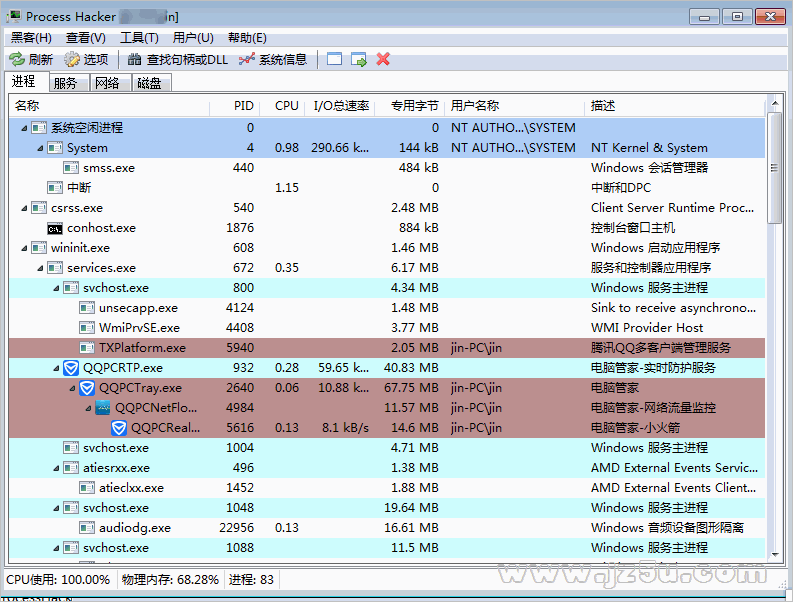The height and width of the screenshot is (602, 793).
Task: Switch to the 服务 (Services) tab
Action: (69, 83)
